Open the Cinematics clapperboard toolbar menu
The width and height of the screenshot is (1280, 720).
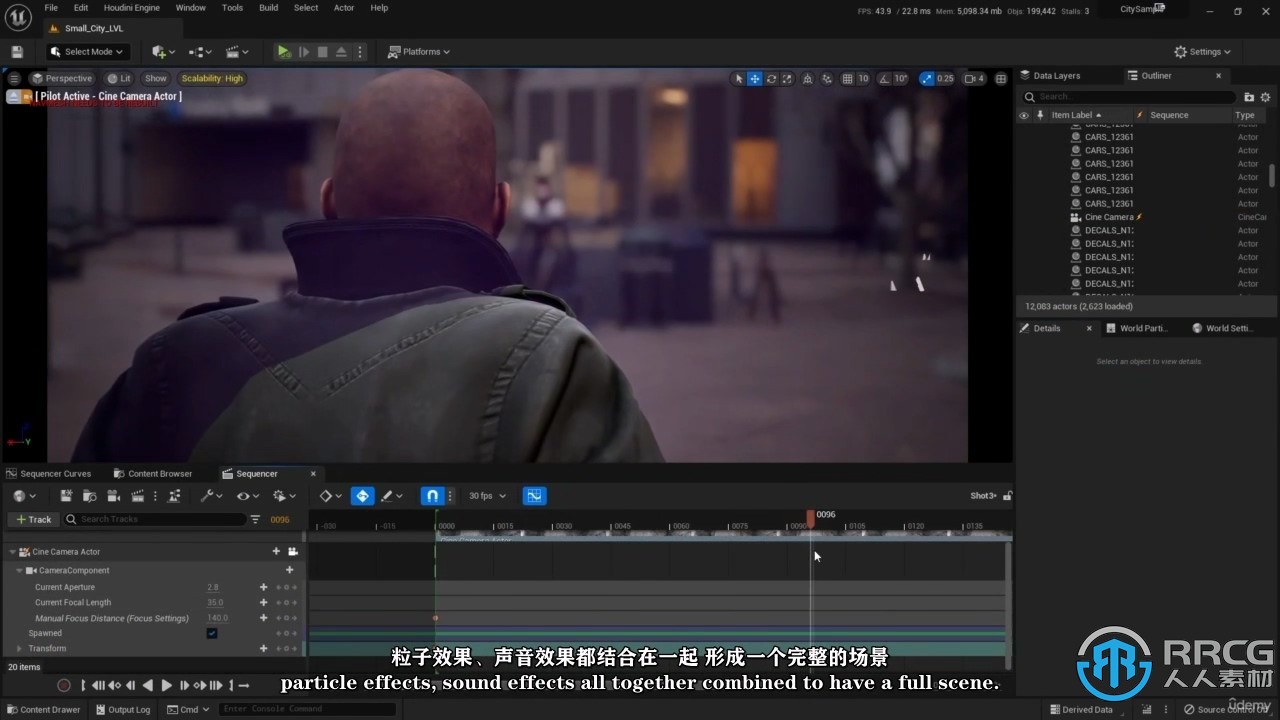click(237, 52)
